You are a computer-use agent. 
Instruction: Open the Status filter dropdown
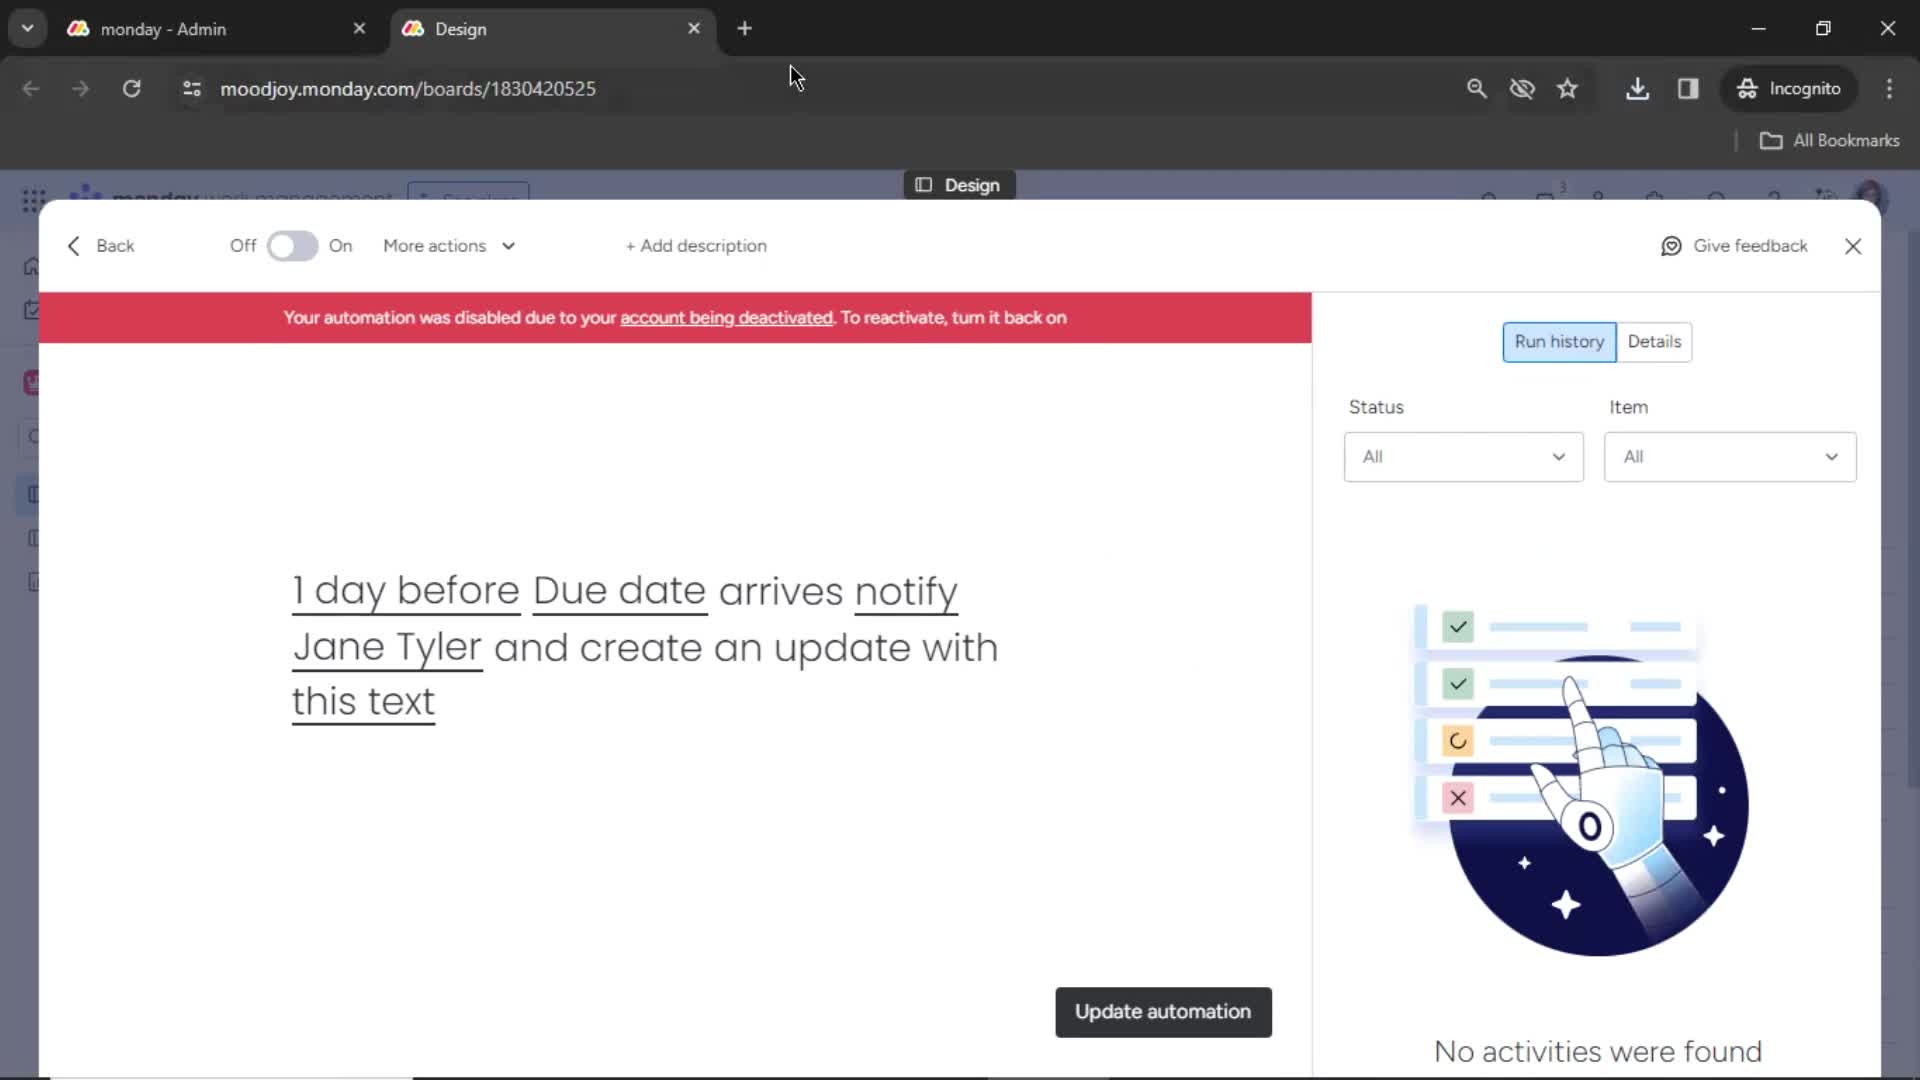point(1462,455)
